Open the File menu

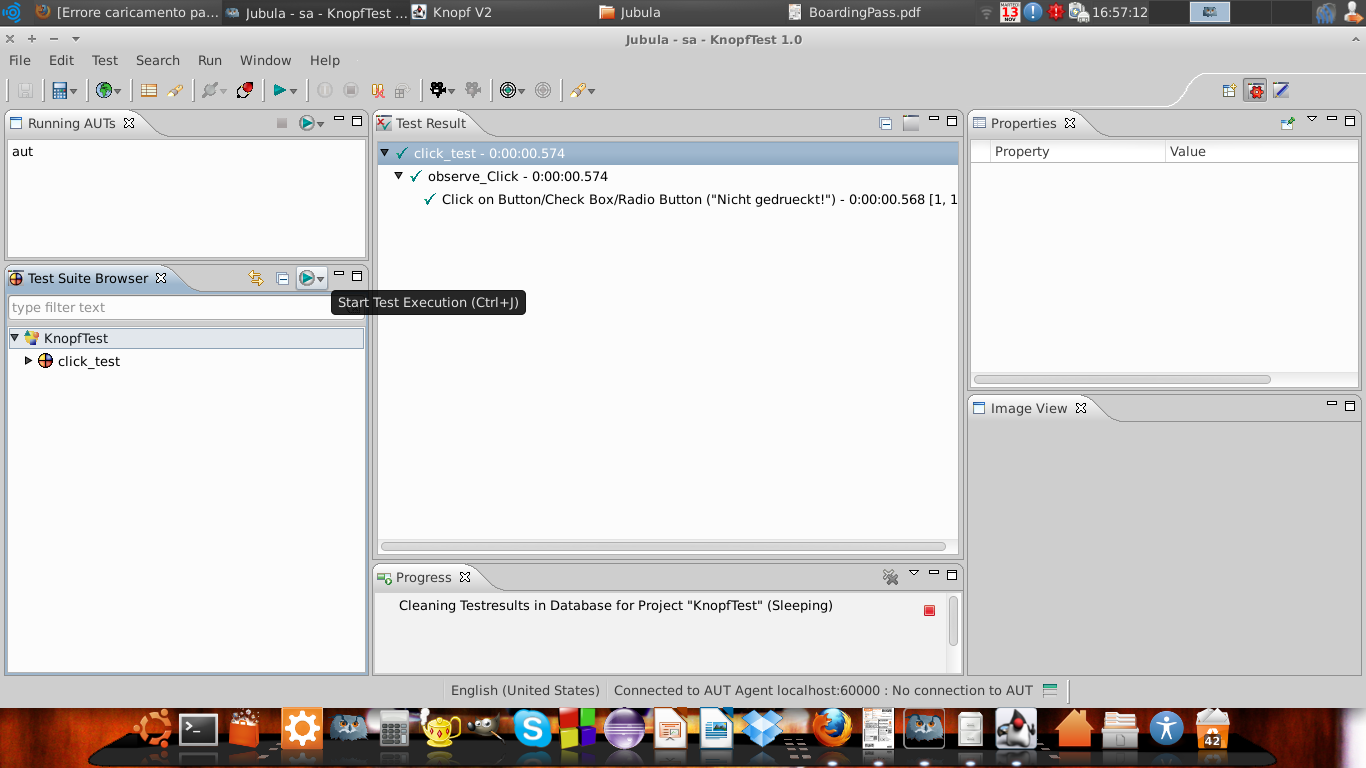20,60
